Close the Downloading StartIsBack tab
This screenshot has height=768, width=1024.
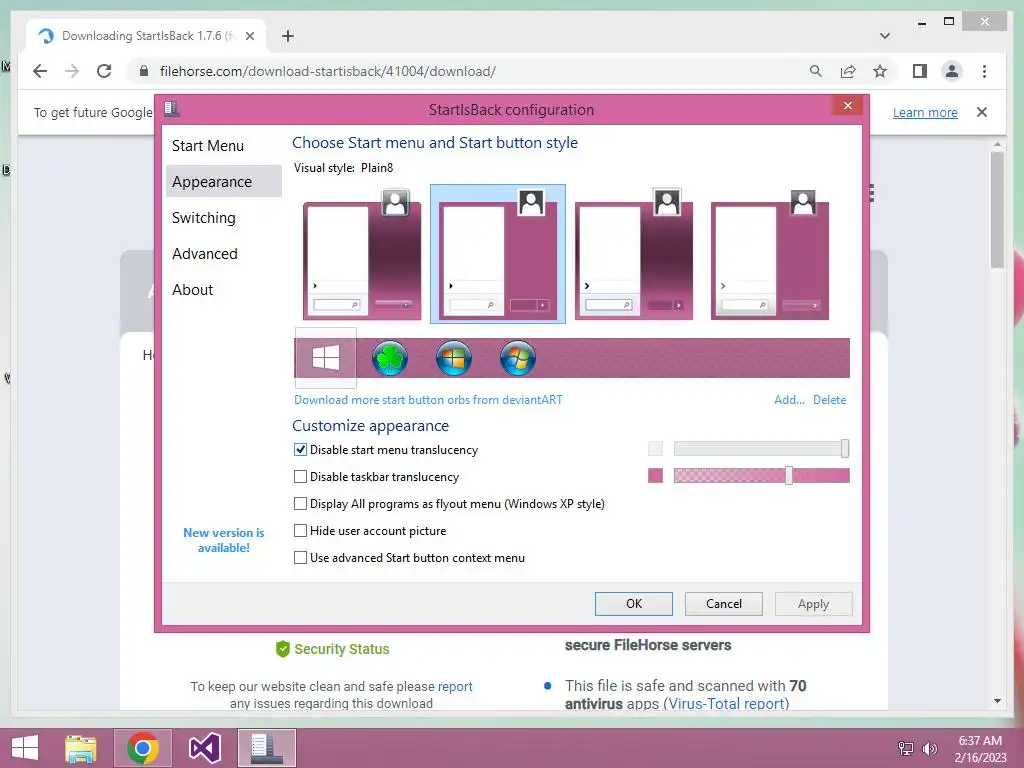click(x=249, y=36)
